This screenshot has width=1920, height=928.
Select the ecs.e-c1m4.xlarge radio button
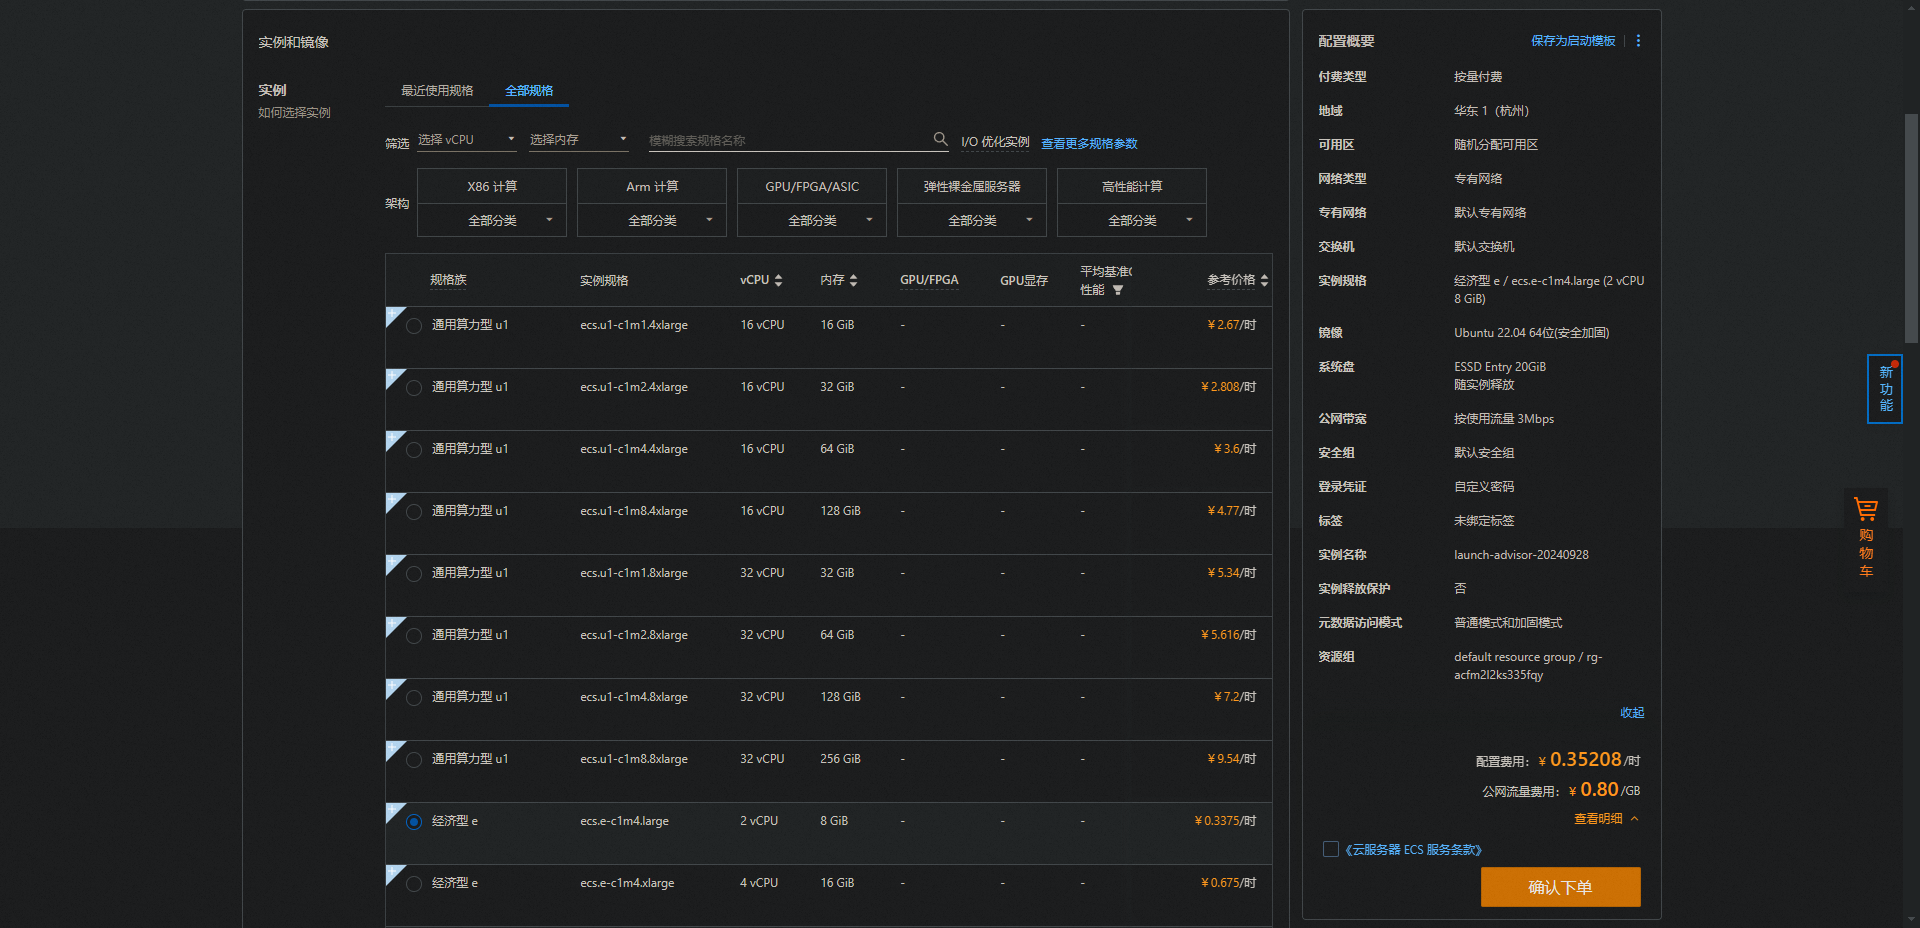click(x=414, y=884)
